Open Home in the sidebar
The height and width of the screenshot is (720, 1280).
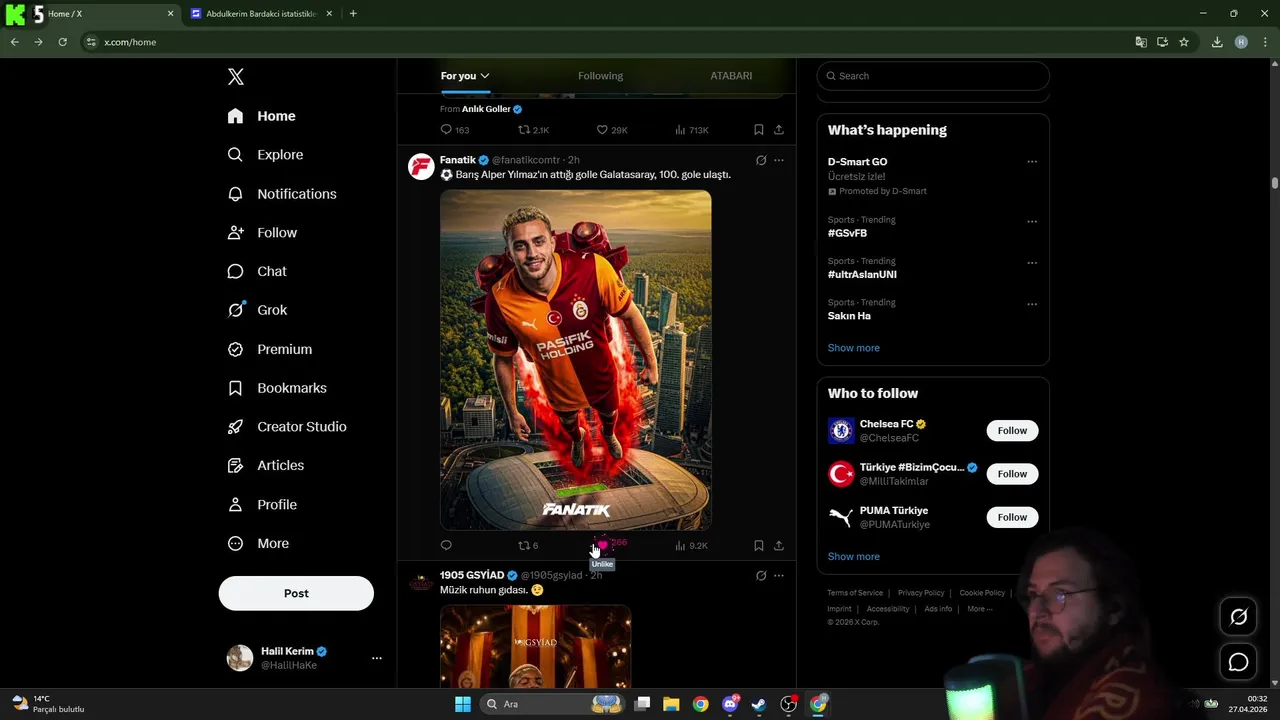[x=261, y=116]
